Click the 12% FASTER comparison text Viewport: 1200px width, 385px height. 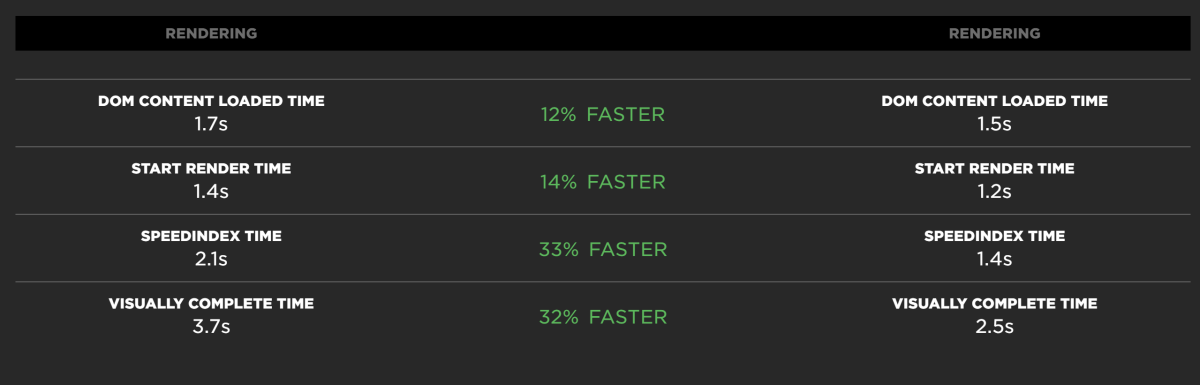603,115
